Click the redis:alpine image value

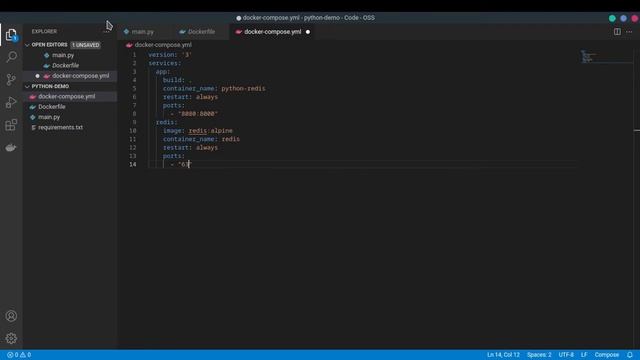pos(210,131)
